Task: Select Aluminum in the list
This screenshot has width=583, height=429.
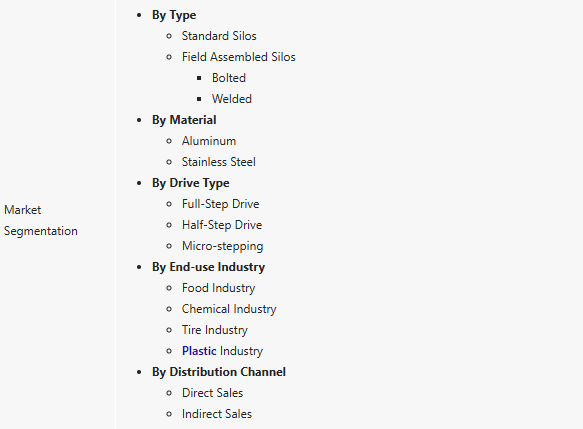Action: 209,141
